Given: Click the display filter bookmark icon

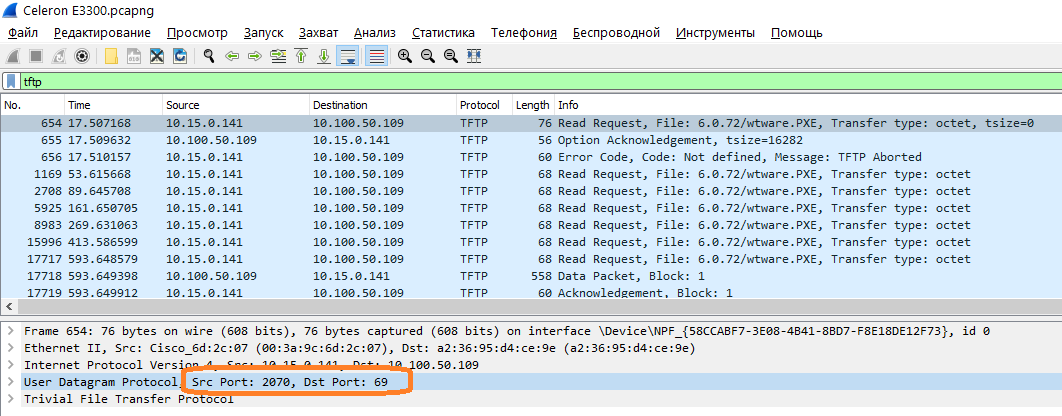Looking at the screenshot, I should (x=10, y=81).
